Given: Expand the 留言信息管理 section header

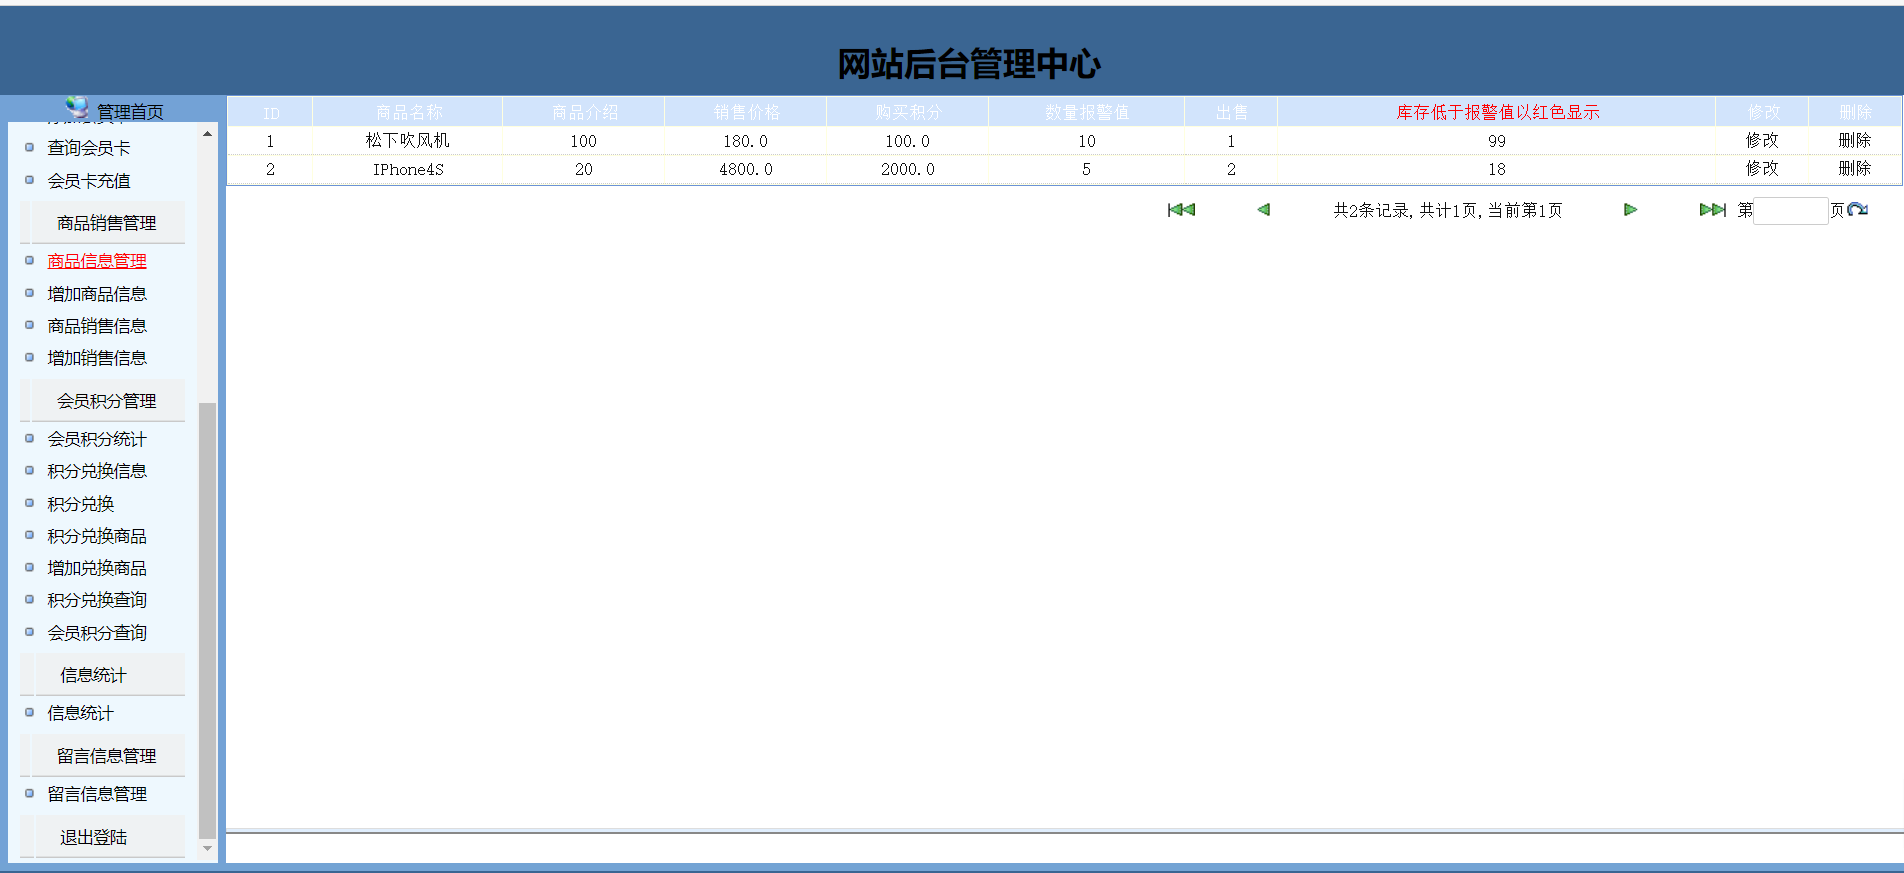Looking at the screenshot, I should pos(106,756).
